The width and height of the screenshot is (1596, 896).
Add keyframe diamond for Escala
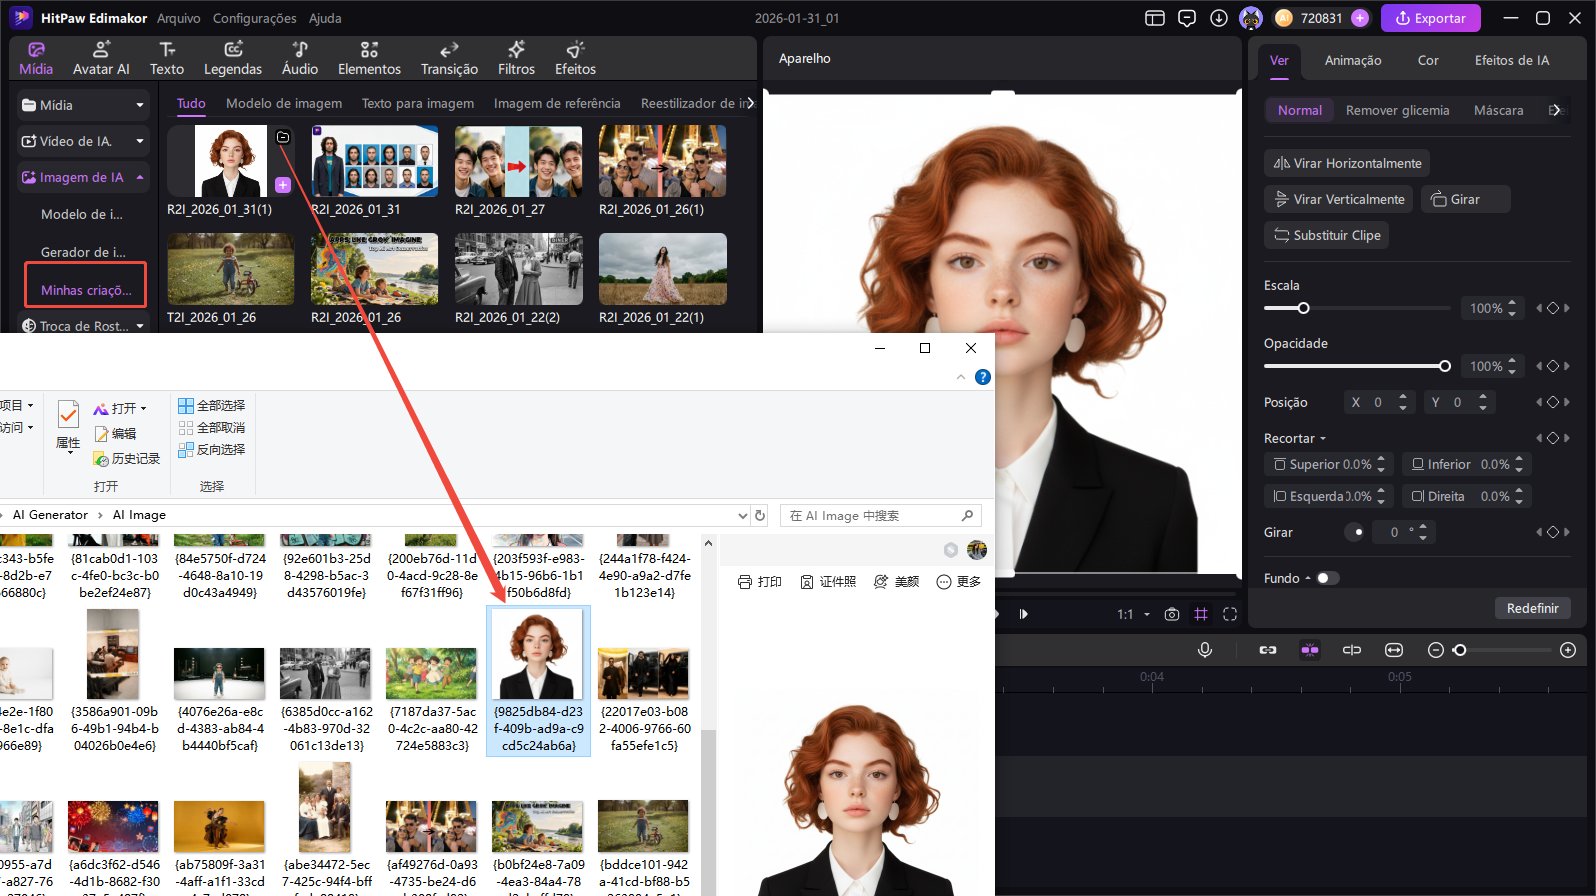(1553, 308)
